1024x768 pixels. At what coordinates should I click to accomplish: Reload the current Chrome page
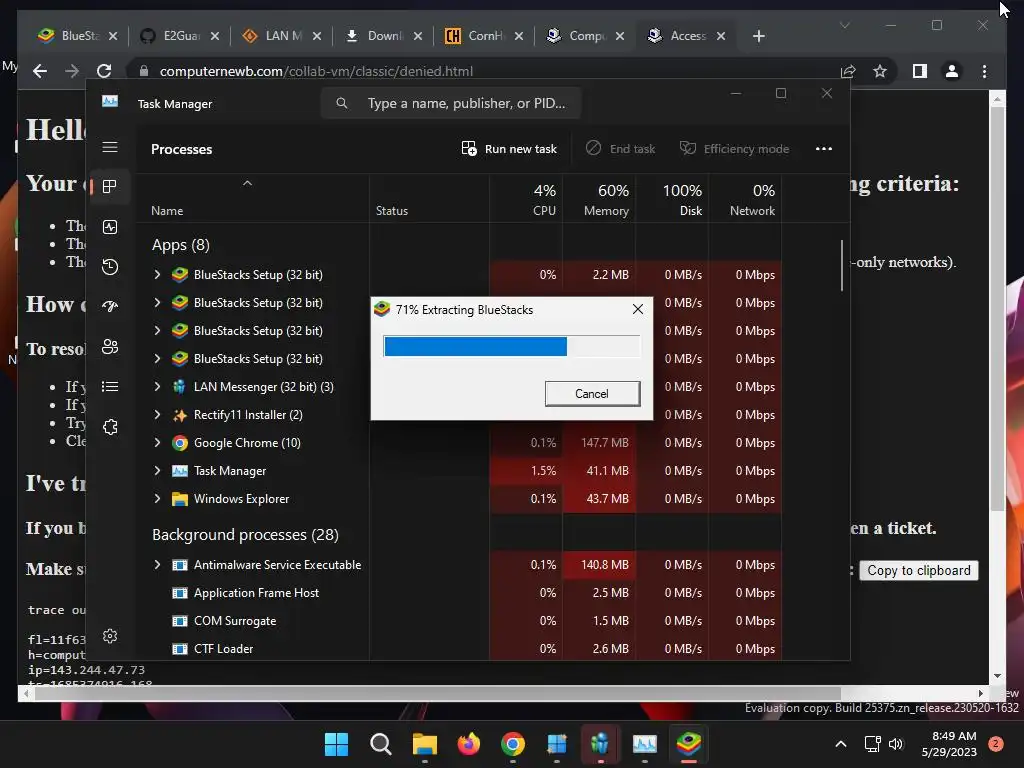pyautogui.click(x=104, y=71)
